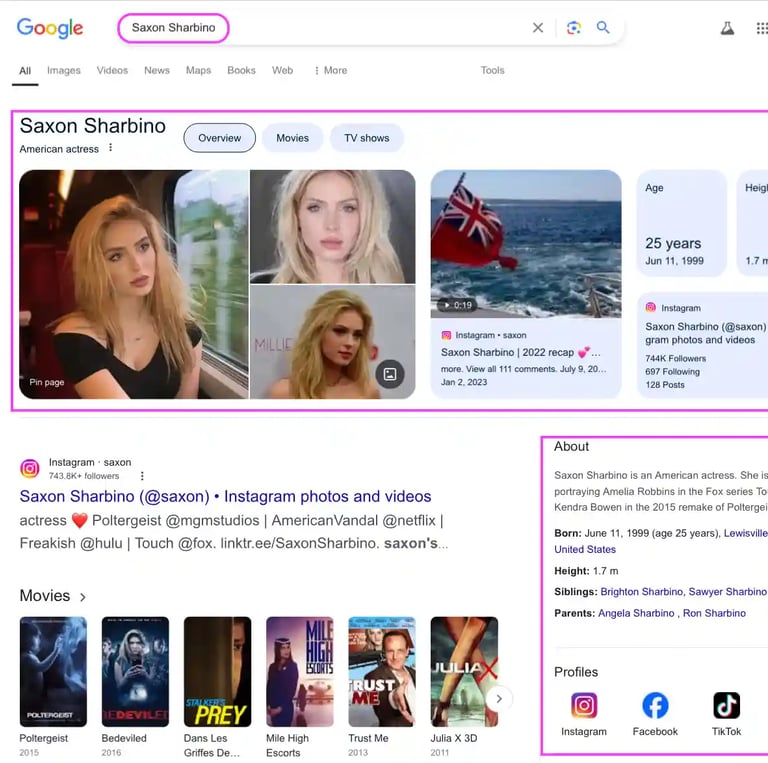The image size is (768, 763).
Task: Click the 'Jan 2, 2023' date text
Action: click(x=464, y=382)
